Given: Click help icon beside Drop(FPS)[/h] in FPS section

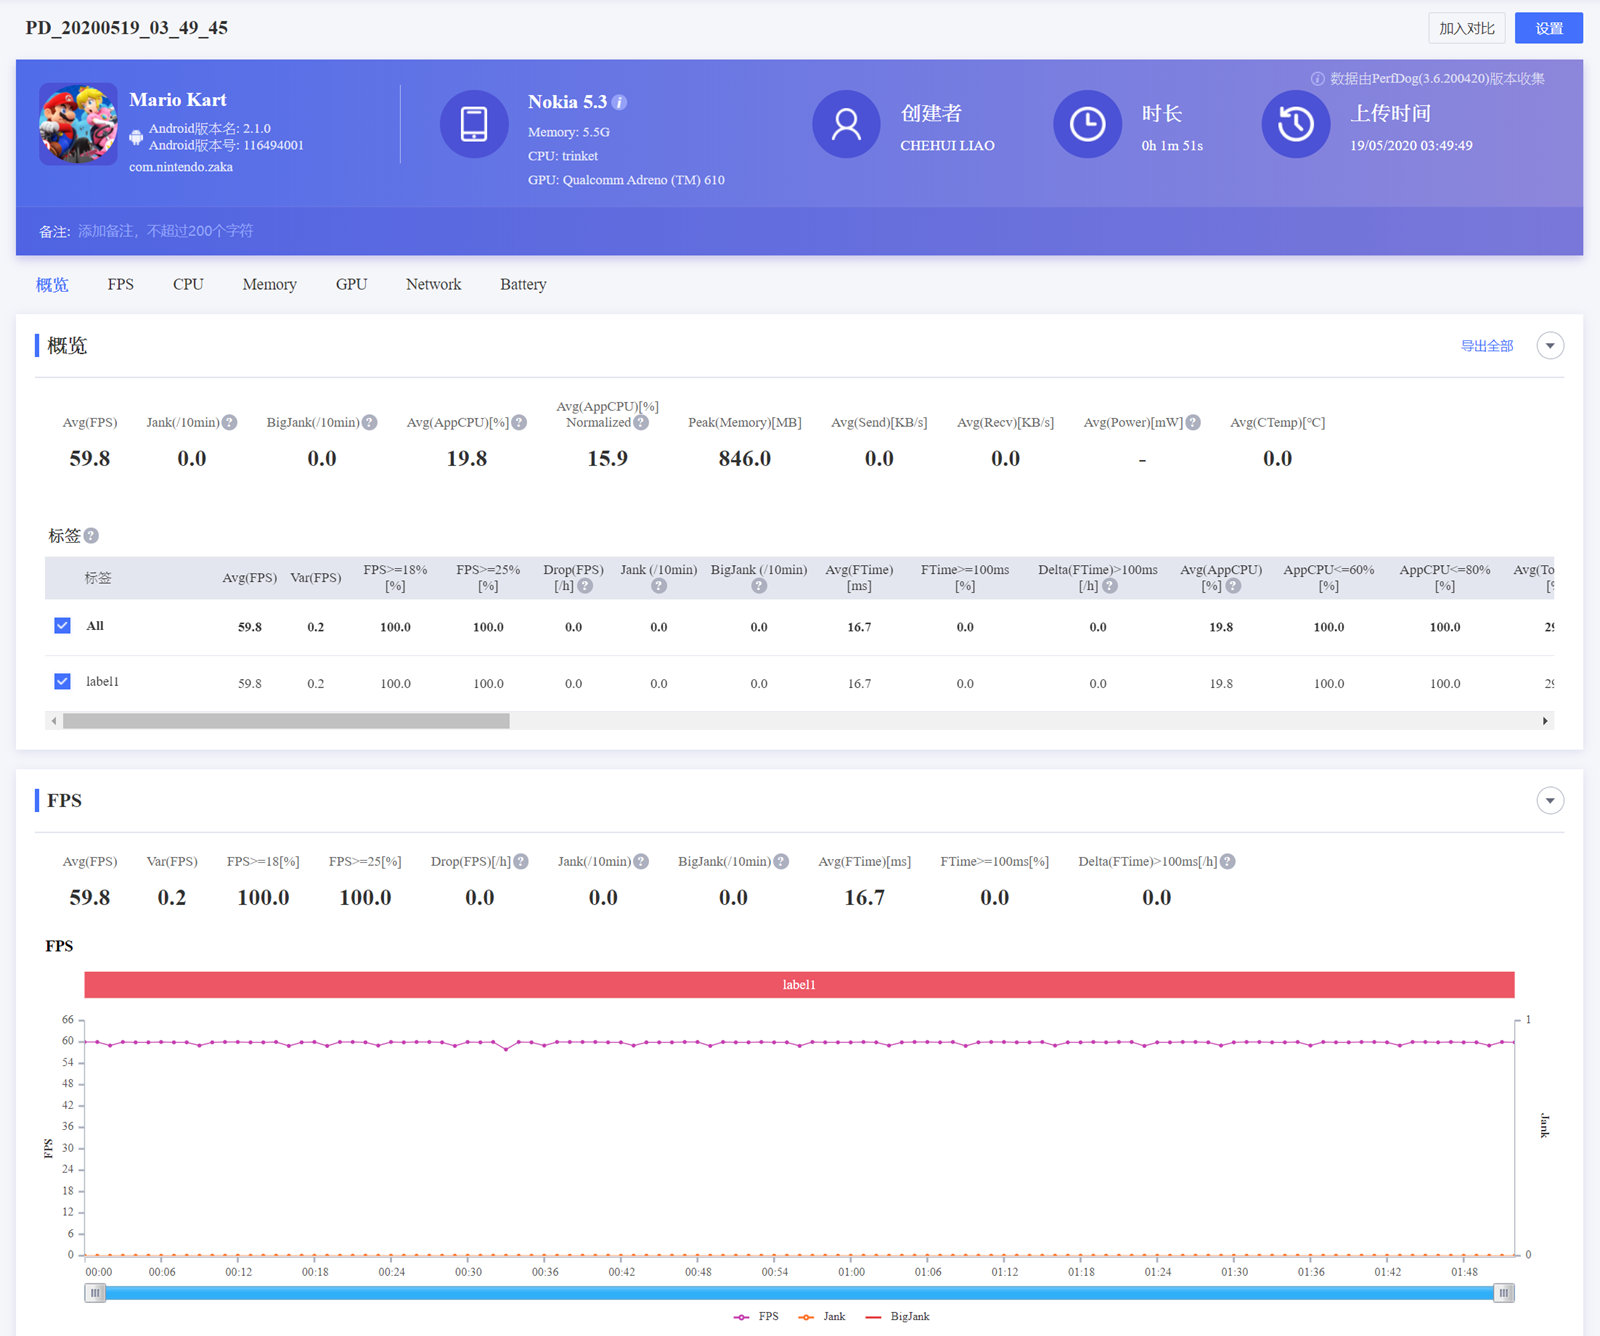Looking at the screenshot, I should point(521,862).
